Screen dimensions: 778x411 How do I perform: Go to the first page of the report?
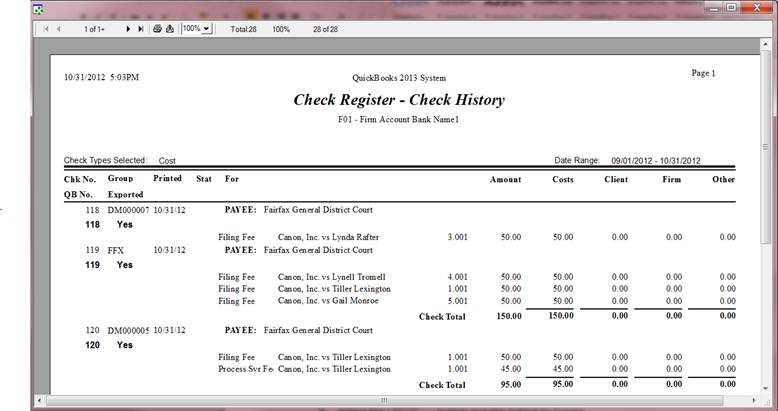pyautogui.click(x=46, y=30)
